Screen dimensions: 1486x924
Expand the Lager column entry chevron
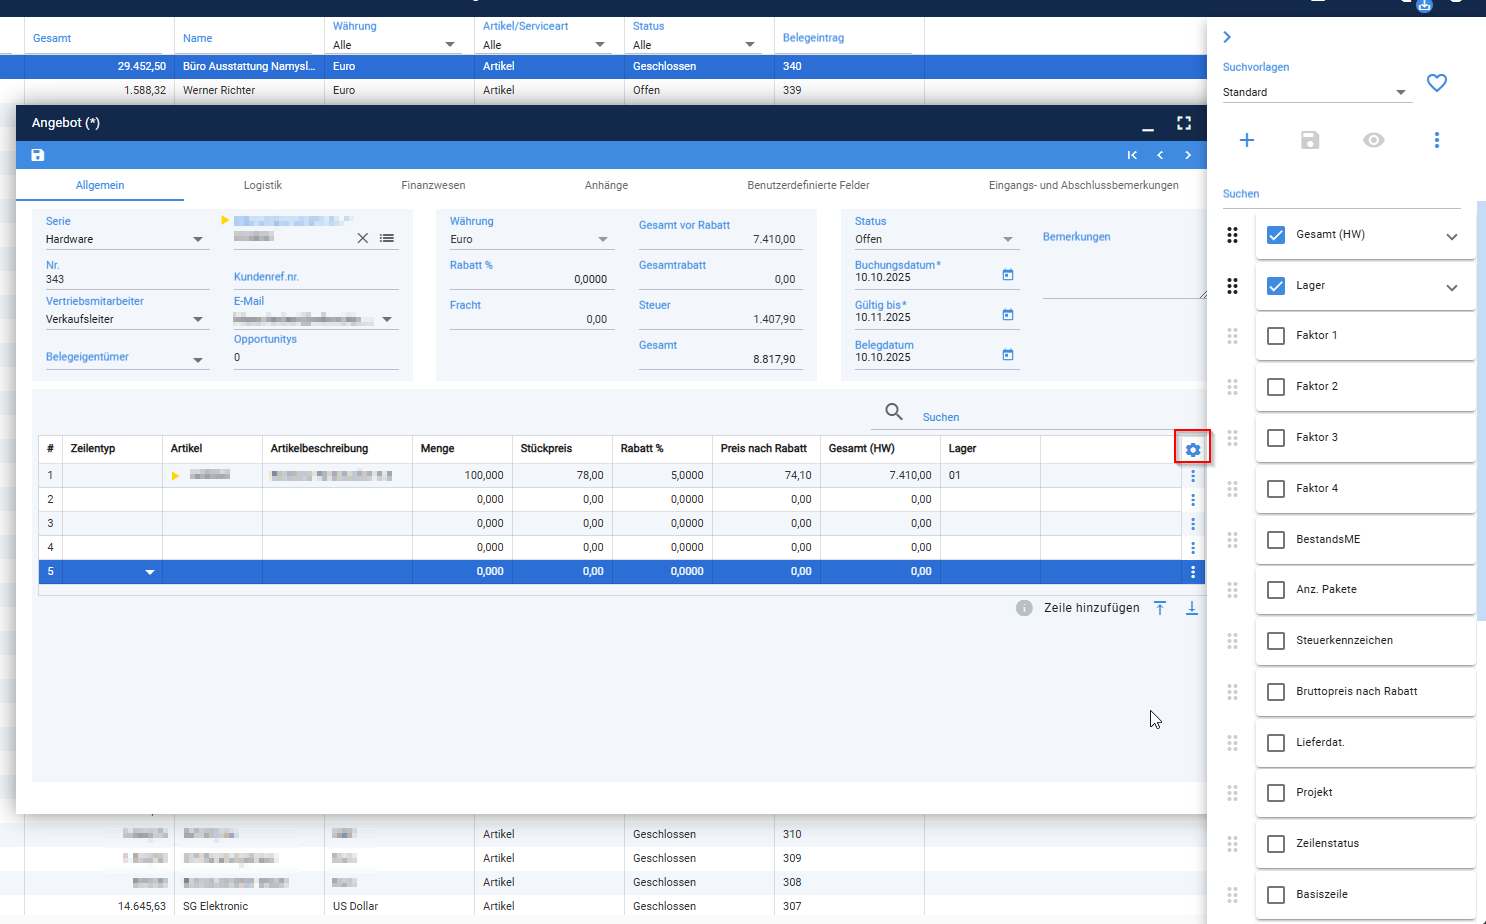click(1452, 288)
